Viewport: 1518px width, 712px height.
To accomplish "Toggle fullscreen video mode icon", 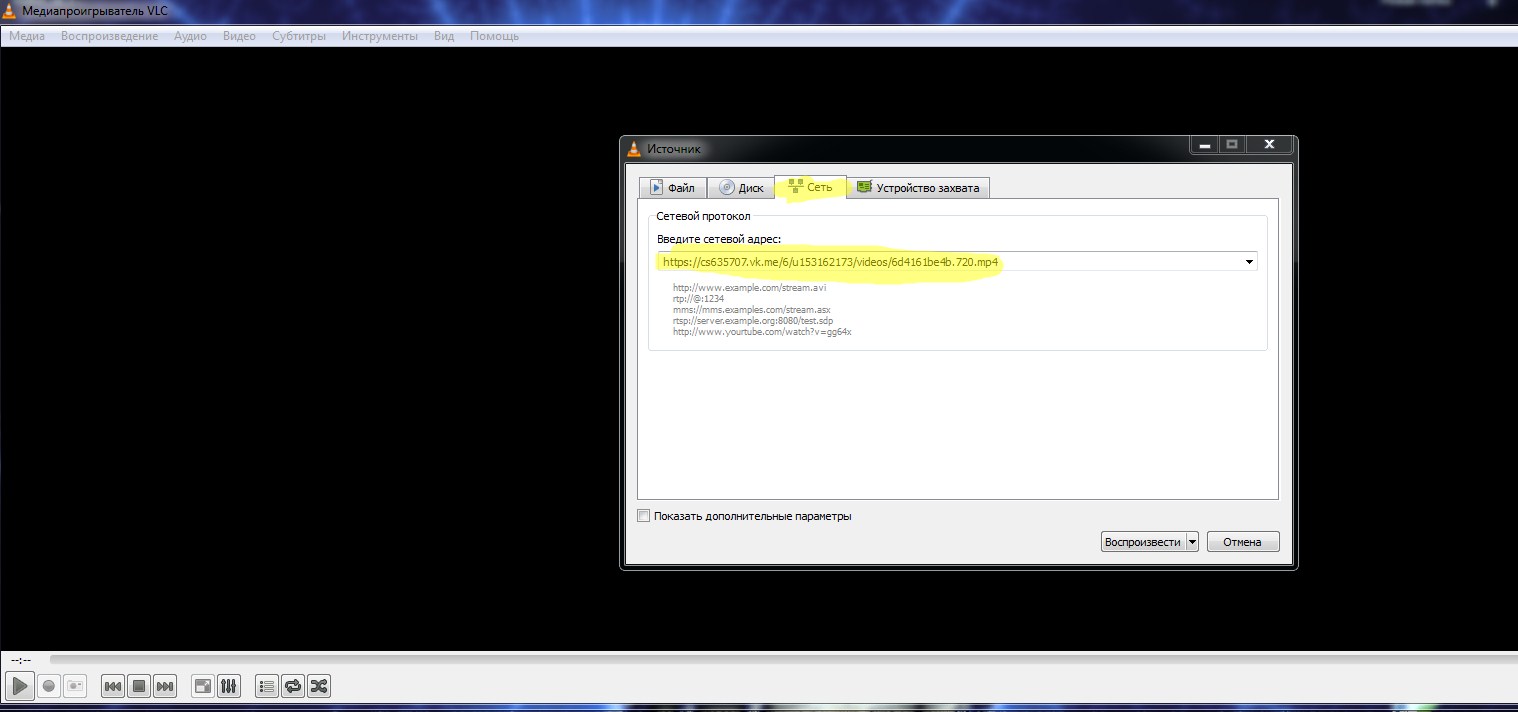I will pos(203,686).
